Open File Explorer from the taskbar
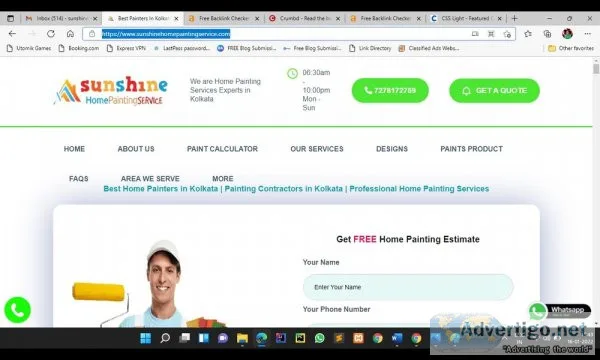The image size is (600, 360). click(242, 338)
